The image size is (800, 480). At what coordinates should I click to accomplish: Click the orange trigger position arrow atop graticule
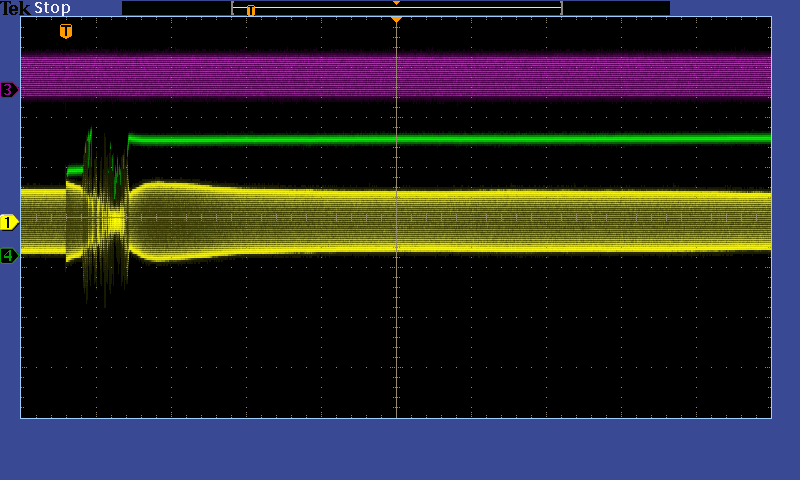[x=397, y=20]
